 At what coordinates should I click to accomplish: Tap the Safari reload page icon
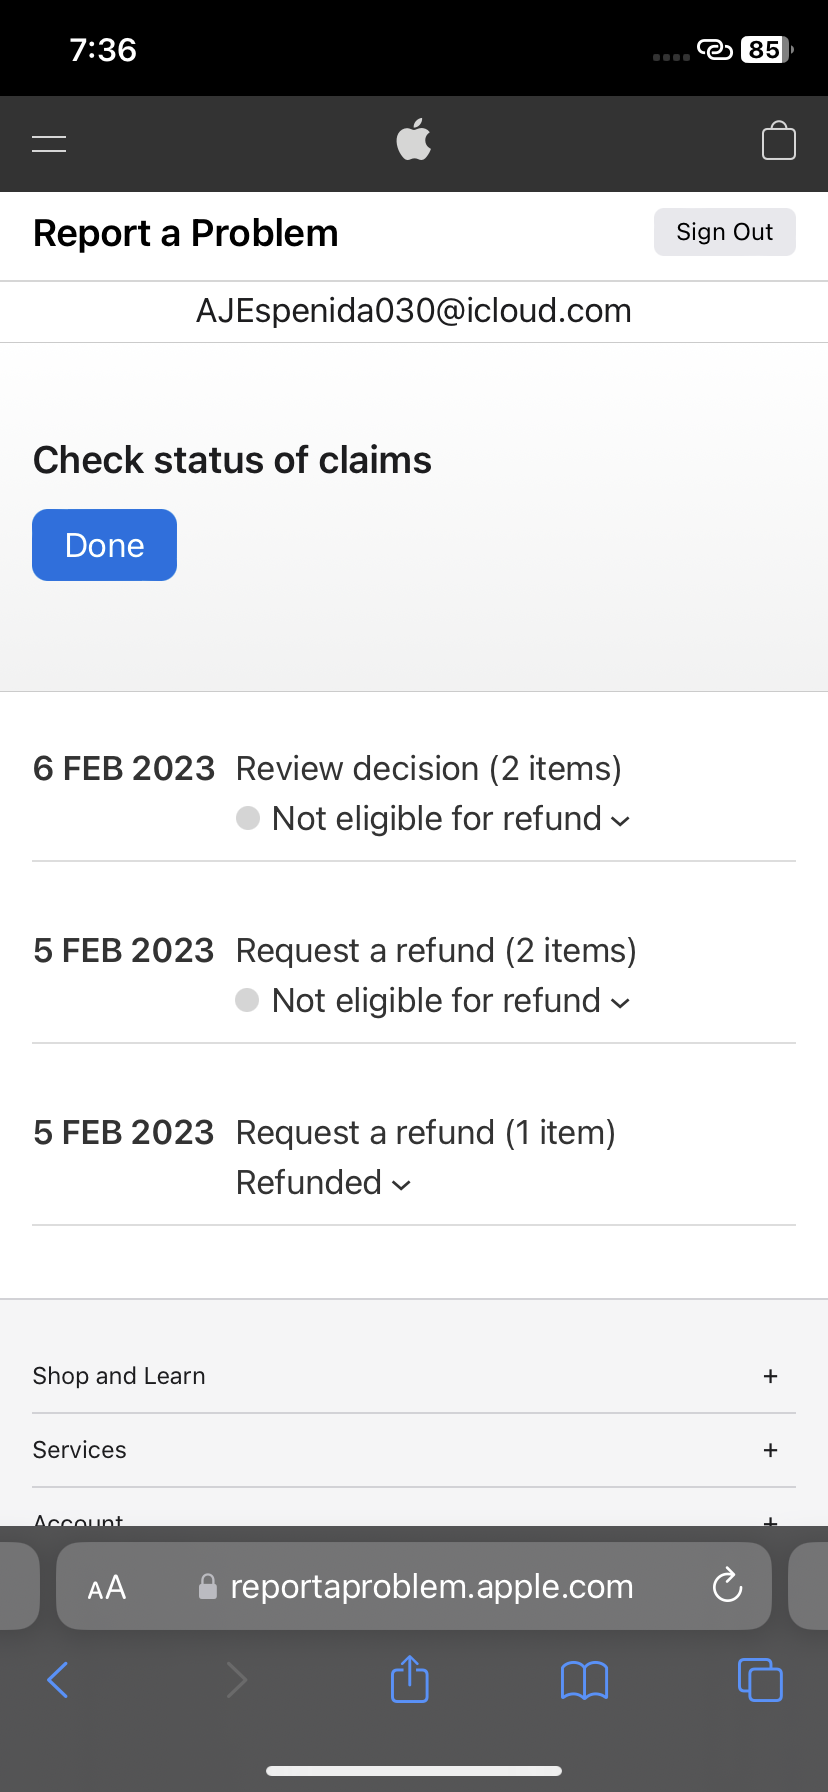tap(727, 1585)
